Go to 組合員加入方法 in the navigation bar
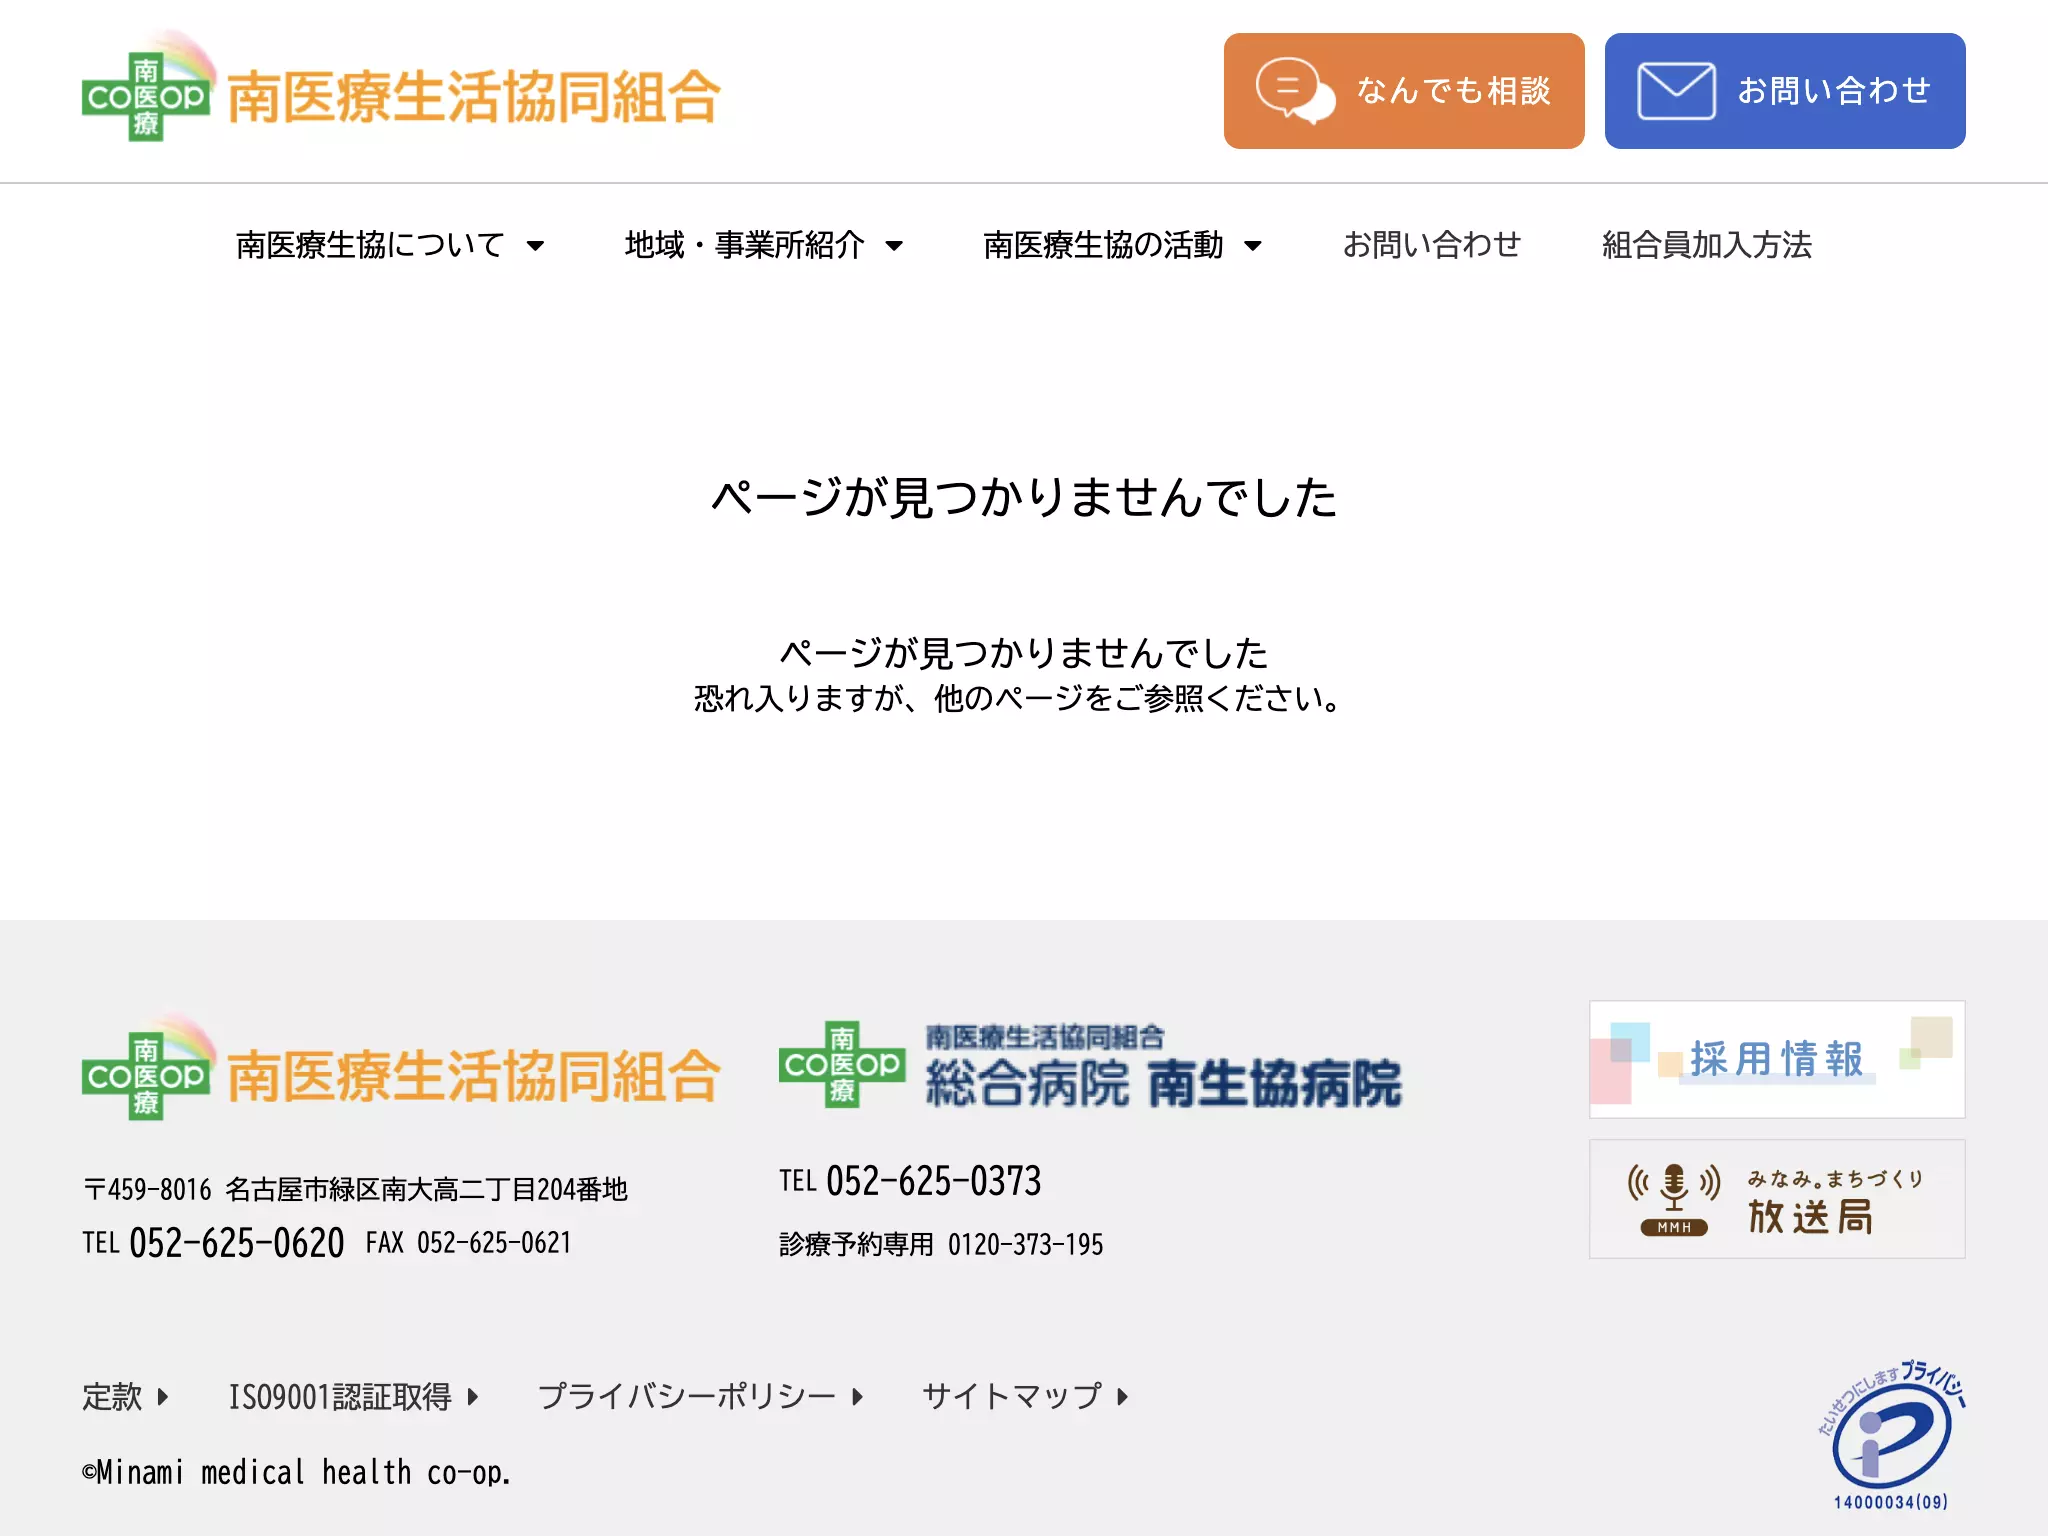Viewport: 2048px width, 1536px height. click(1706, 245)
